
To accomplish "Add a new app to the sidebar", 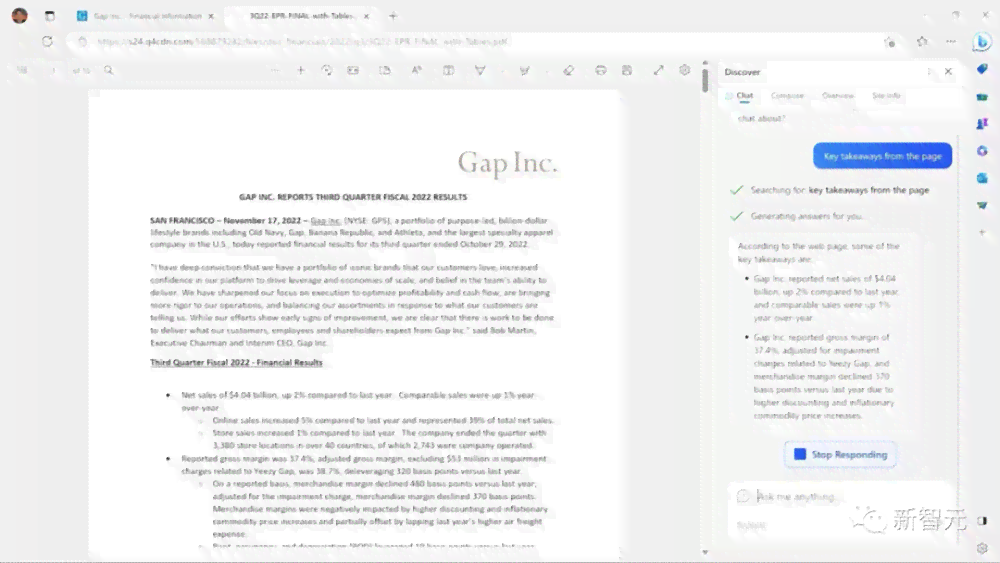I will [x=982, y=232].
